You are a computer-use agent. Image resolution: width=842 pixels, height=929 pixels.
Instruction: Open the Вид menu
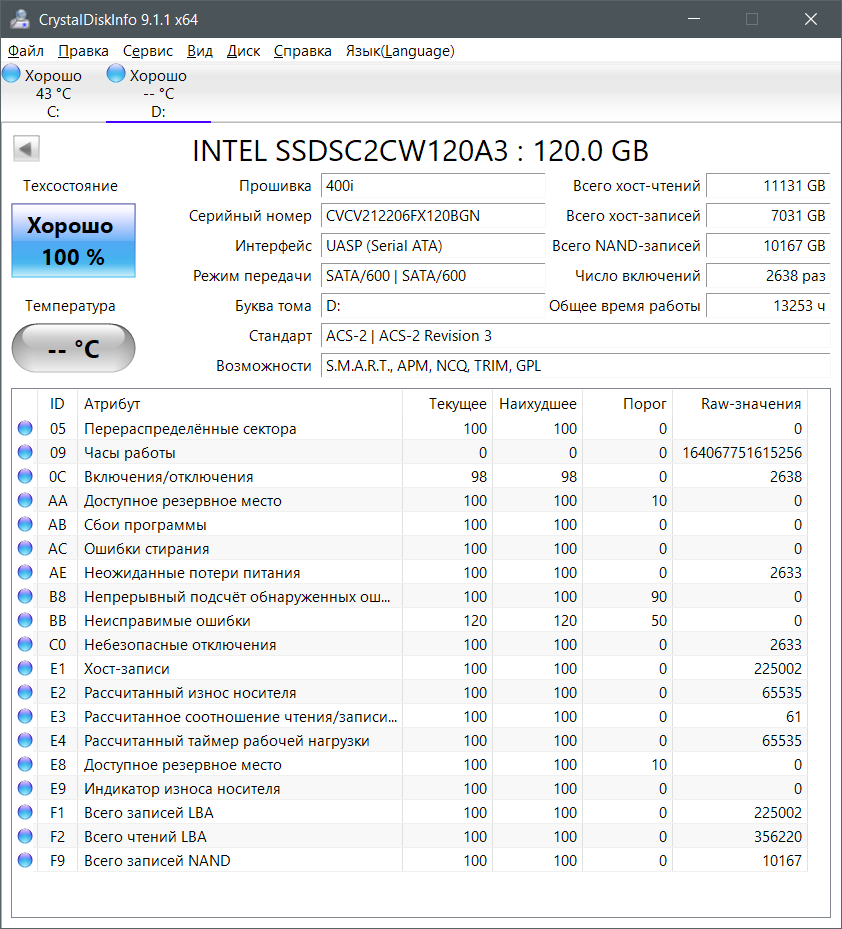200,52
